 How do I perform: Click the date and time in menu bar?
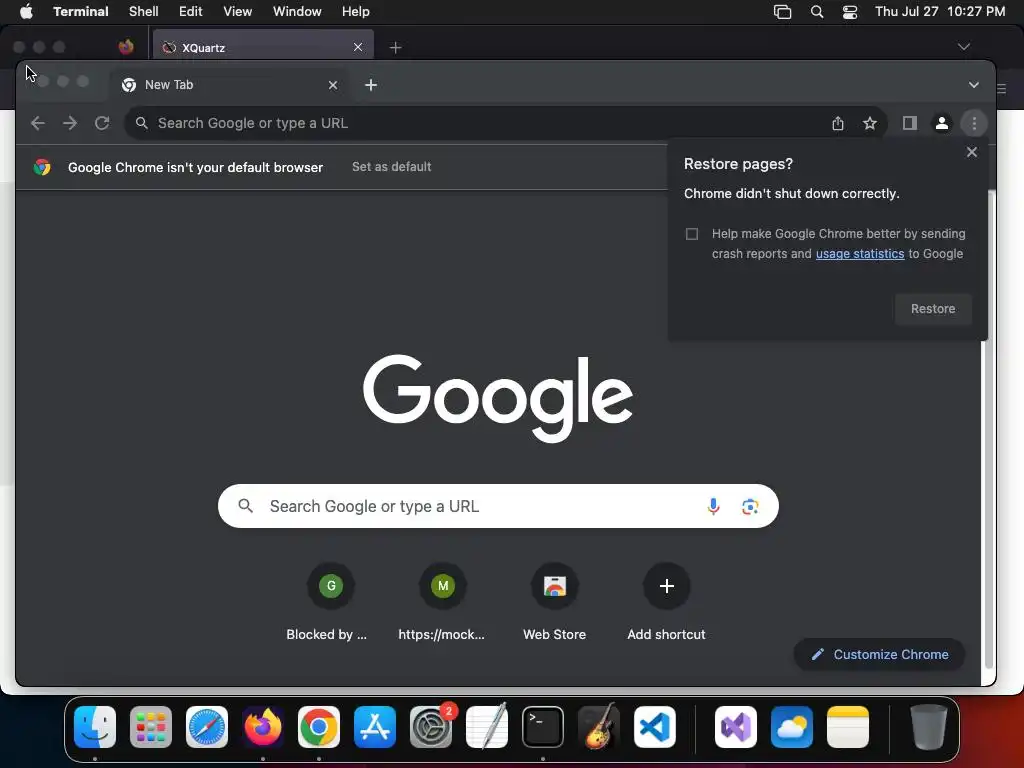tap(940, 12)
